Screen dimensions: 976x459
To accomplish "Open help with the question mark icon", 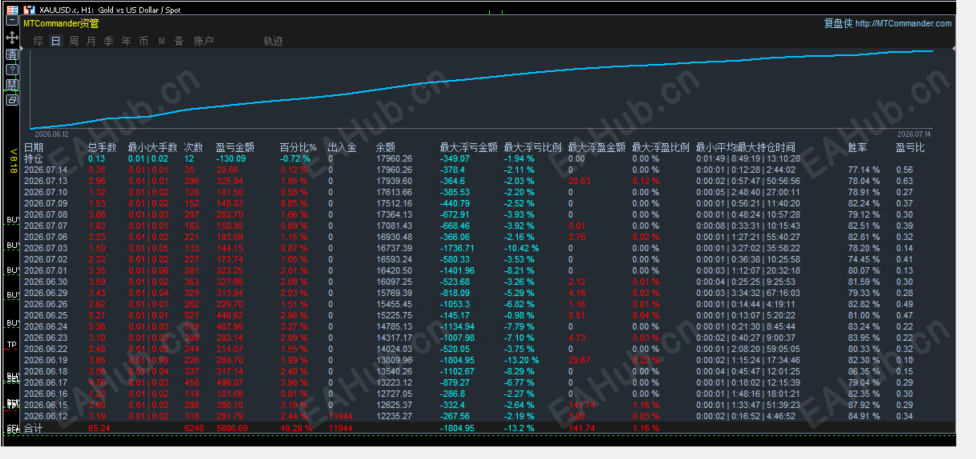I will click(12, 70).
